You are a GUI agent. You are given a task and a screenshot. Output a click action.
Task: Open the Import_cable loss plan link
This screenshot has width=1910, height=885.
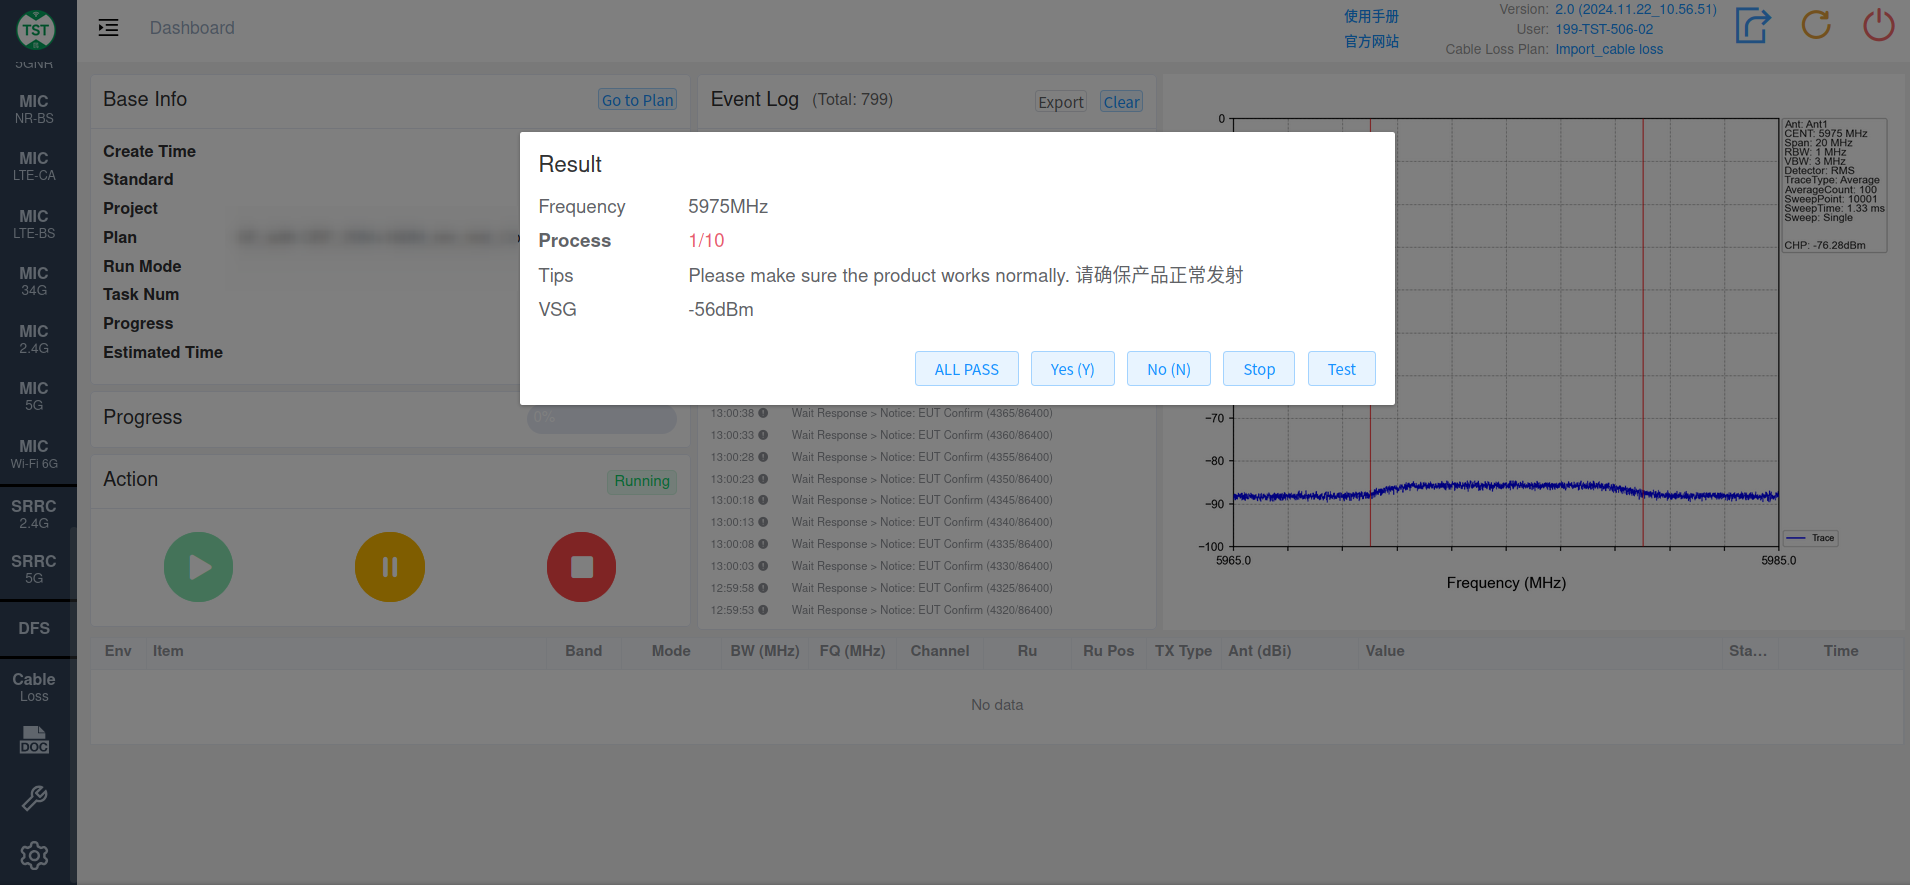1609,49
